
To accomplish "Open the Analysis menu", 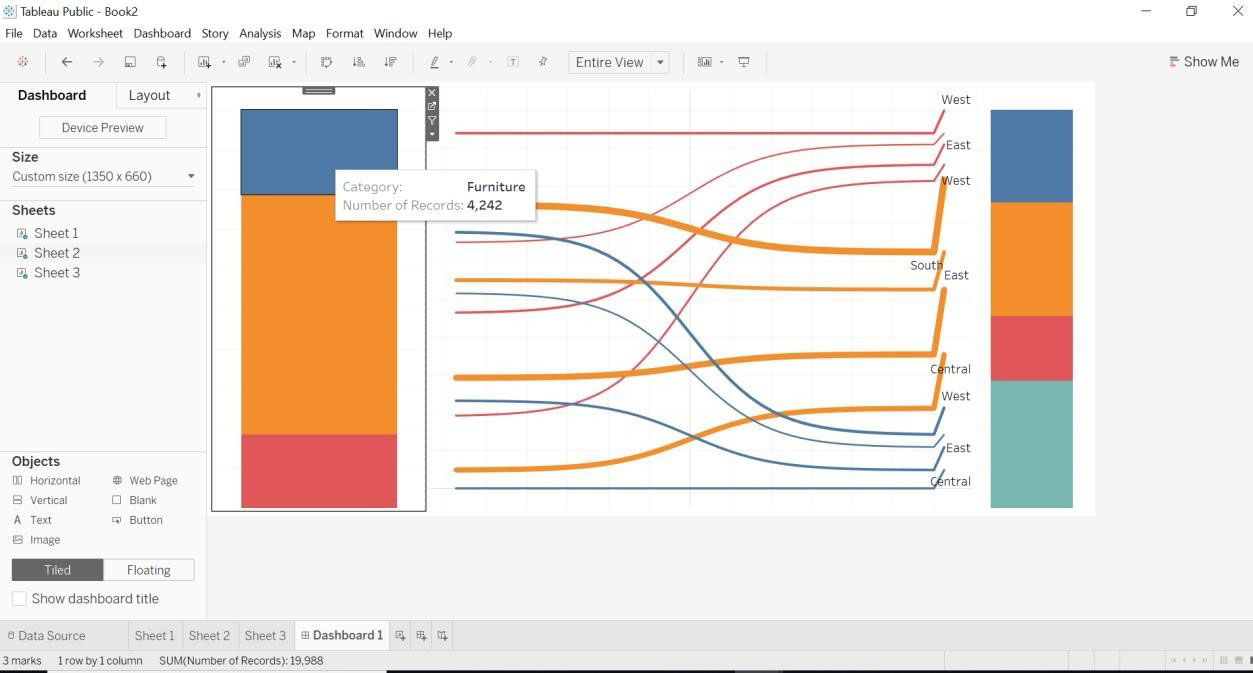I will coord(260,33).
